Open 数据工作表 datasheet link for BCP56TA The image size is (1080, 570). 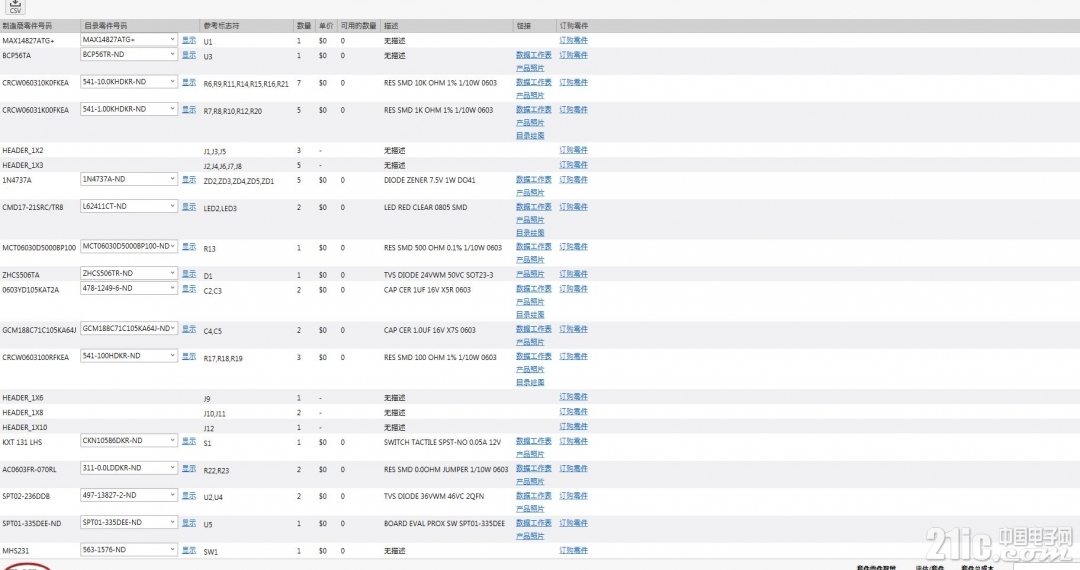pos(534,55)
